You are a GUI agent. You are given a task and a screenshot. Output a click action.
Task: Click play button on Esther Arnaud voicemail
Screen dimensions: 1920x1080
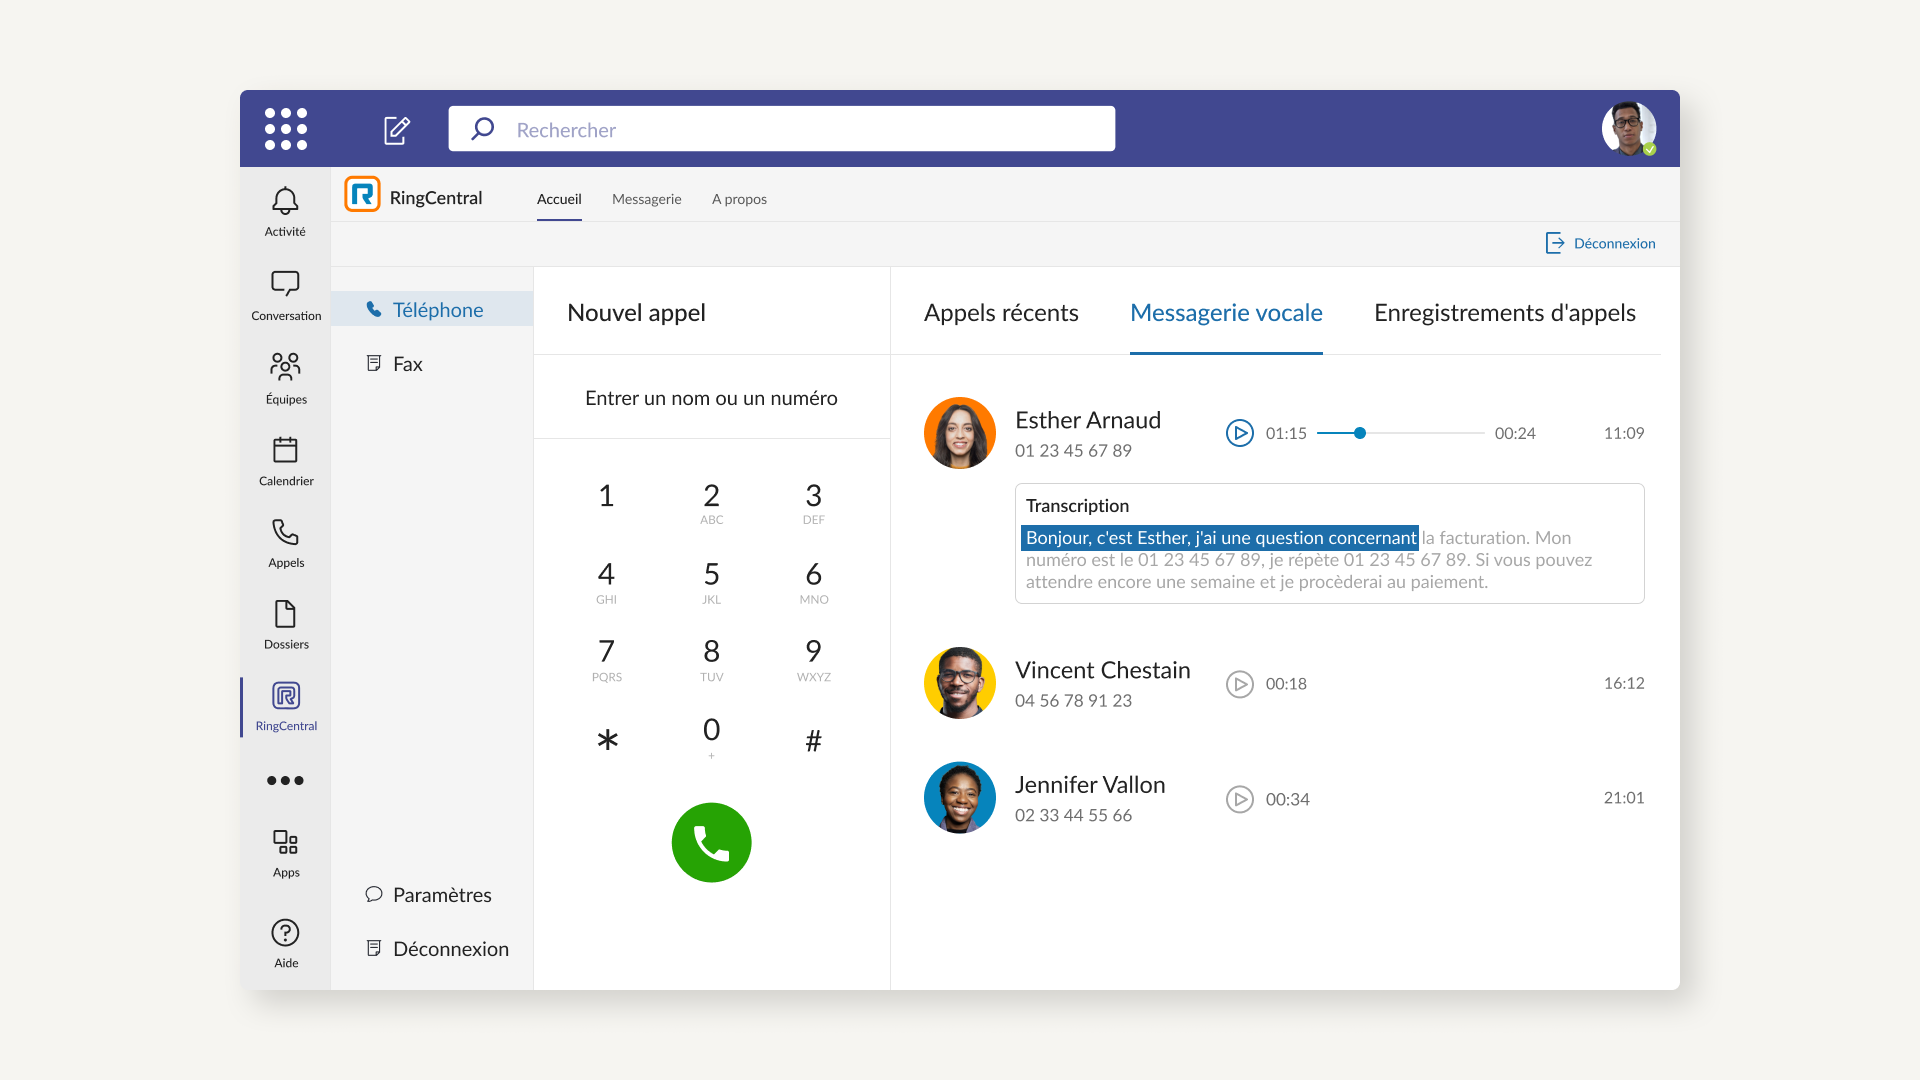point(1238,433)
